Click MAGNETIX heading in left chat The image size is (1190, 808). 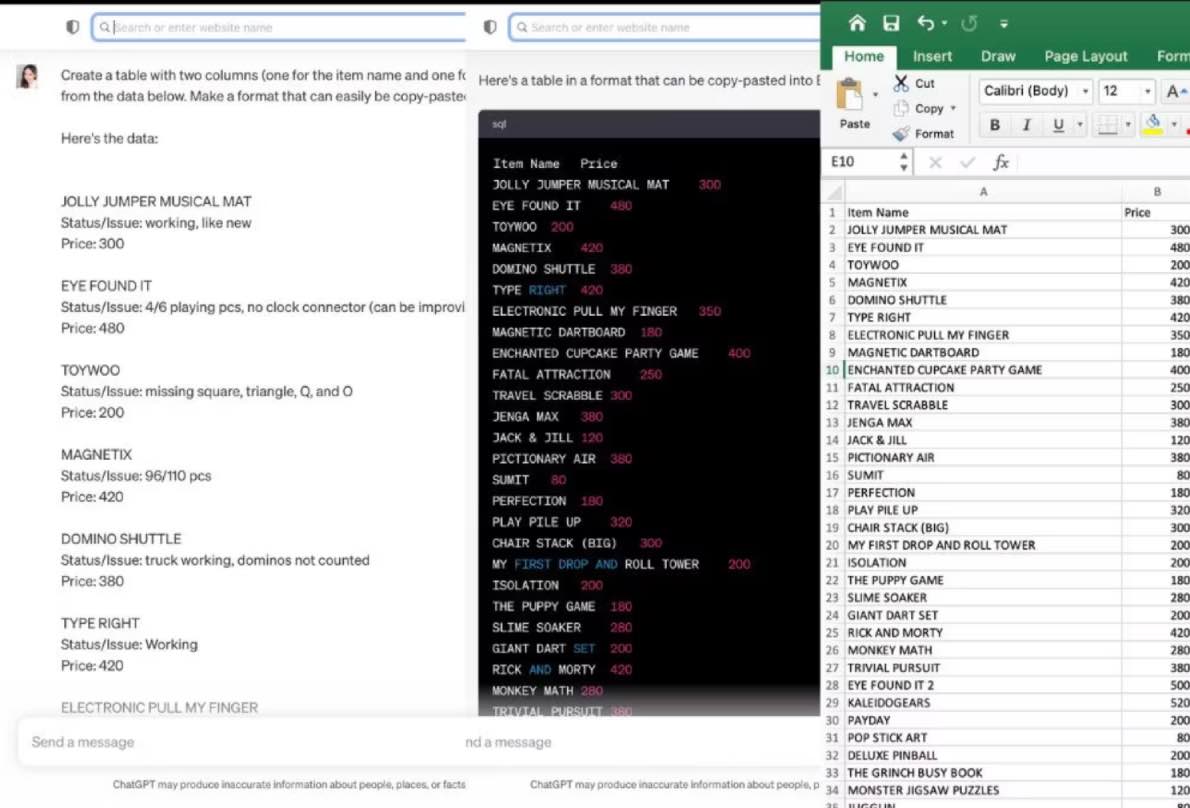(96, 454)
